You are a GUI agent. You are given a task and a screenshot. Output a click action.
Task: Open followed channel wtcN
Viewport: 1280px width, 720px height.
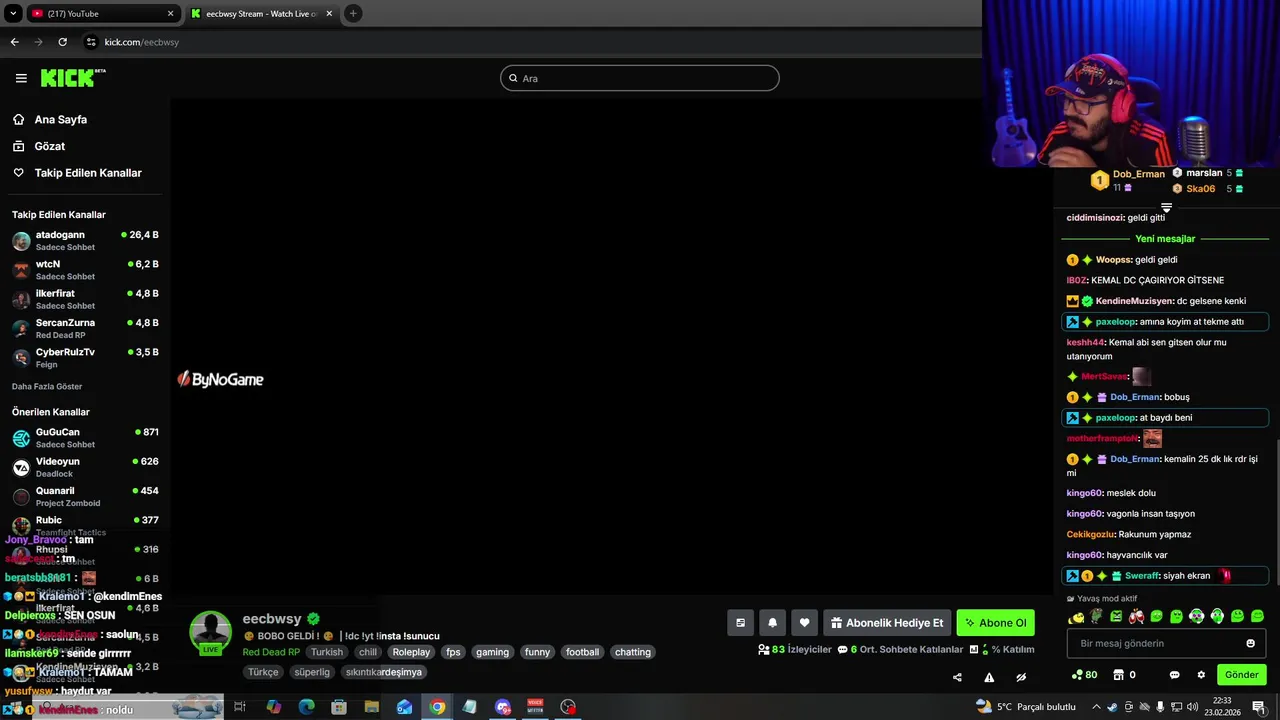(x=85, y=270)
